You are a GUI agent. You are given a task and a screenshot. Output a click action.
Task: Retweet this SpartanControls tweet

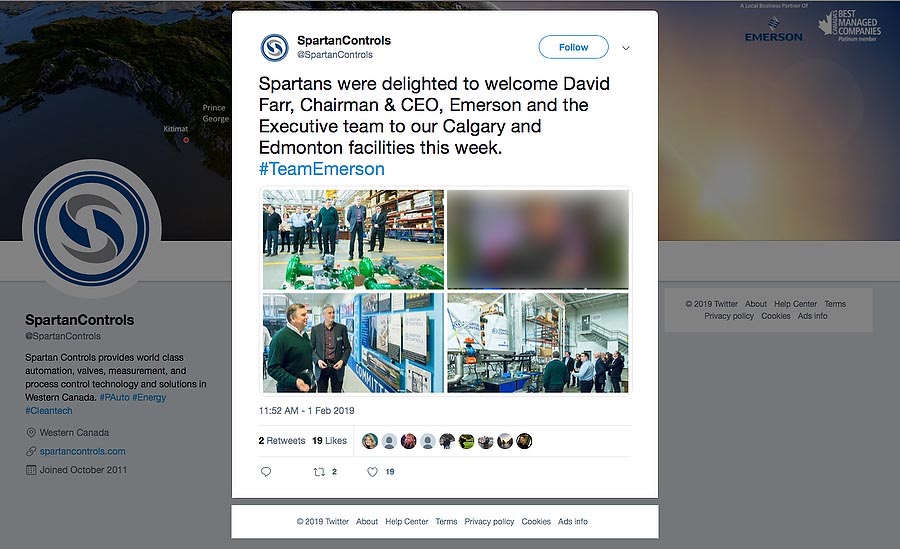[x=320, y=472]
